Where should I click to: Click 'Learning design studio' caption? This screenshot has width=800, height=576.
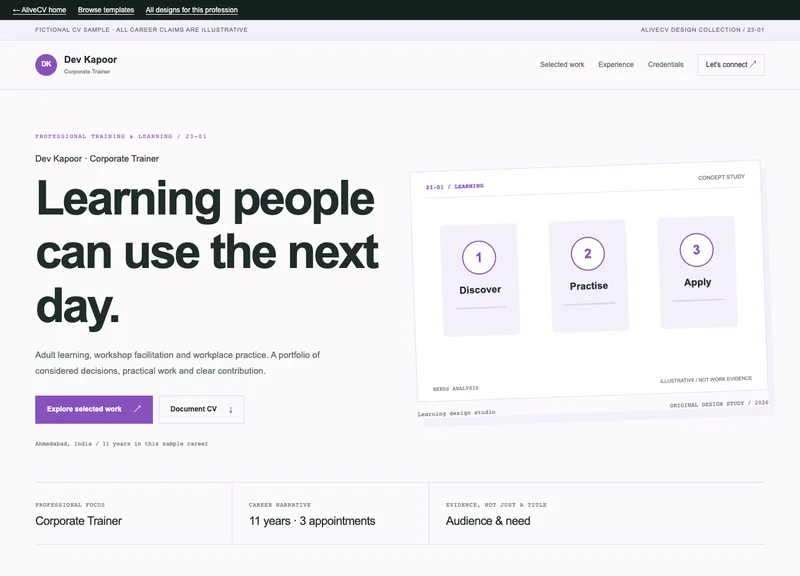point(457,413)
